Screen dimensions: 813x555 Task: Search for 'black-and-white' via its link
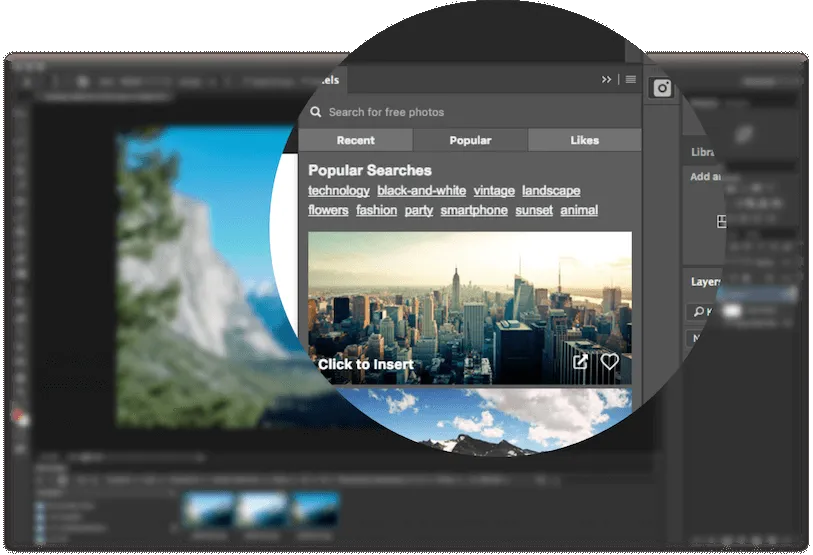tap(421, 191)
